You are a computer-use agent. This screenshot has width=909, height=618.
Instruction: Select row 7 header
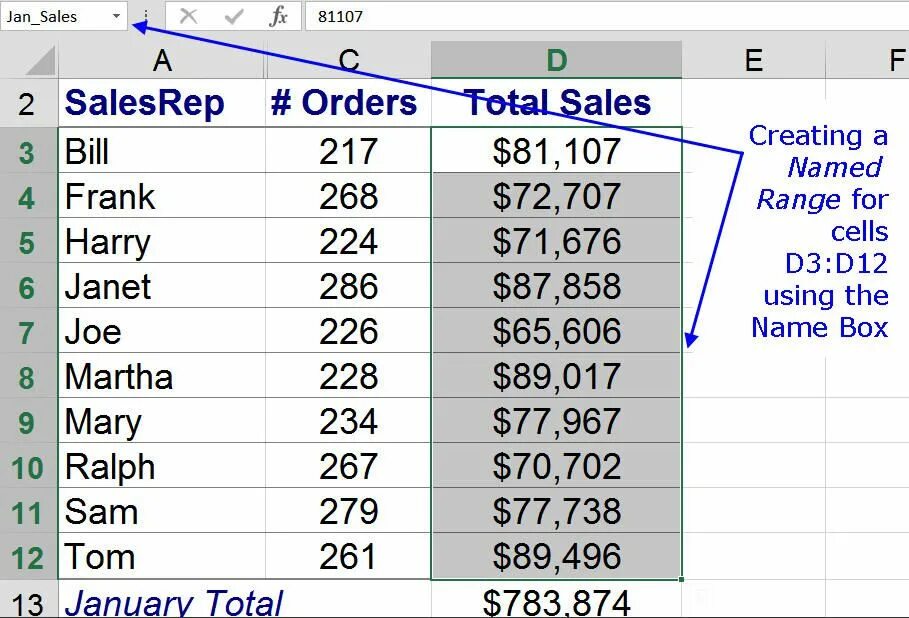pyautogui.click(x=28, y=332)
